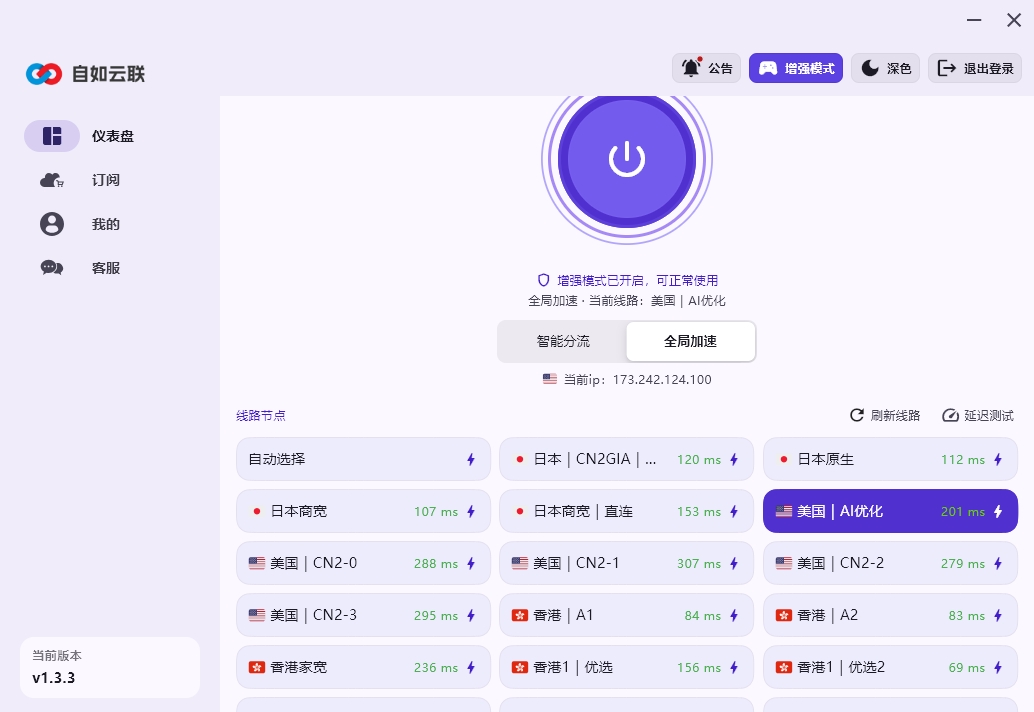Click the 当前版本 v1.3.3 card

[x=109, y=667]
